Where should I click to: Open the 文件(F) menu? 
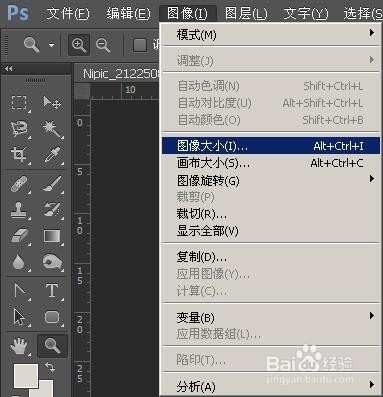pyautogui.click(x=68, y=14)
